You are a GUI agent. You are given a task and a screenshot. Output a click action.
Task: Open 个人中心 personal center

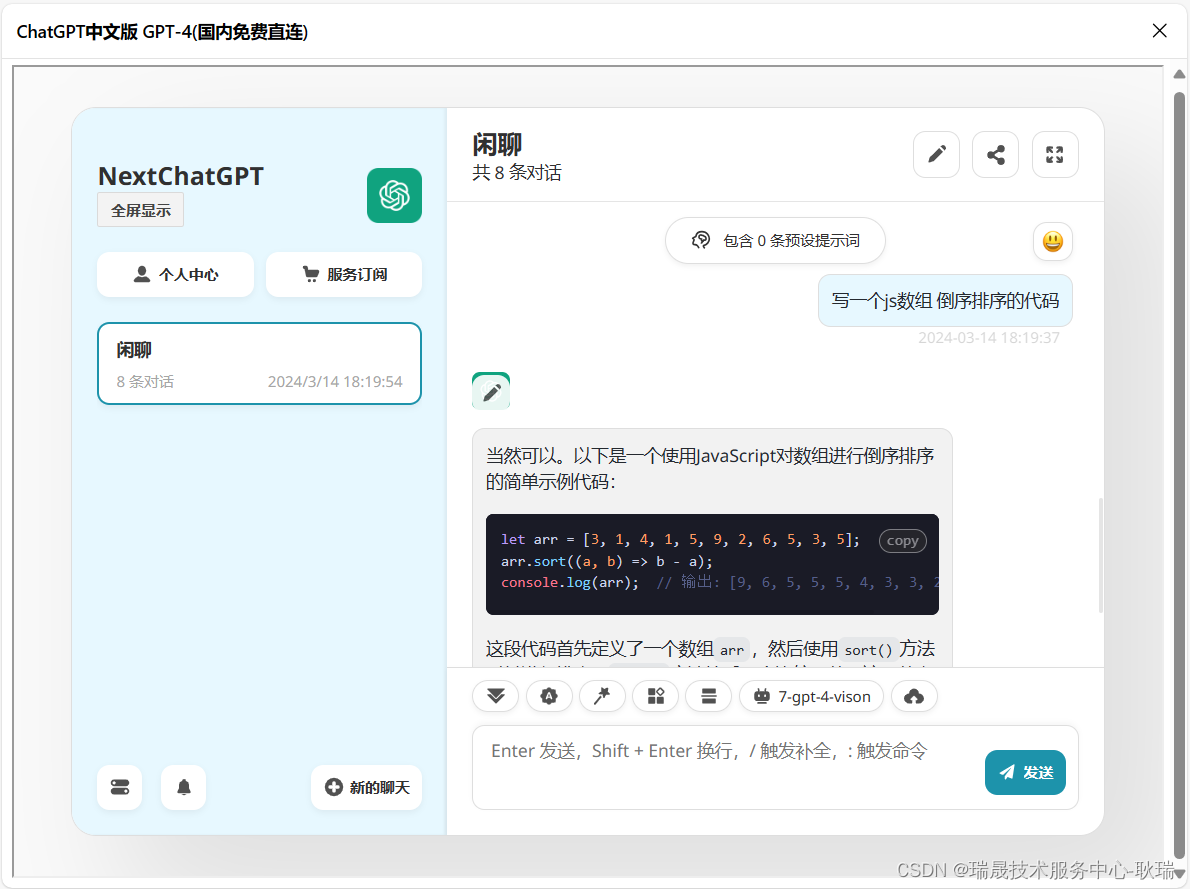(175, 274)
